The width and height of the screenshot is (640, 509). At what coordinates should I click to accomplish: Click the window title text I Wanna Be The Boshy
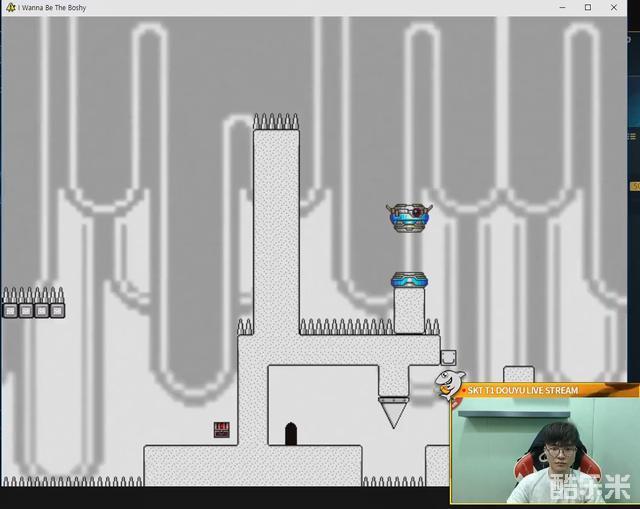[52, 8]
